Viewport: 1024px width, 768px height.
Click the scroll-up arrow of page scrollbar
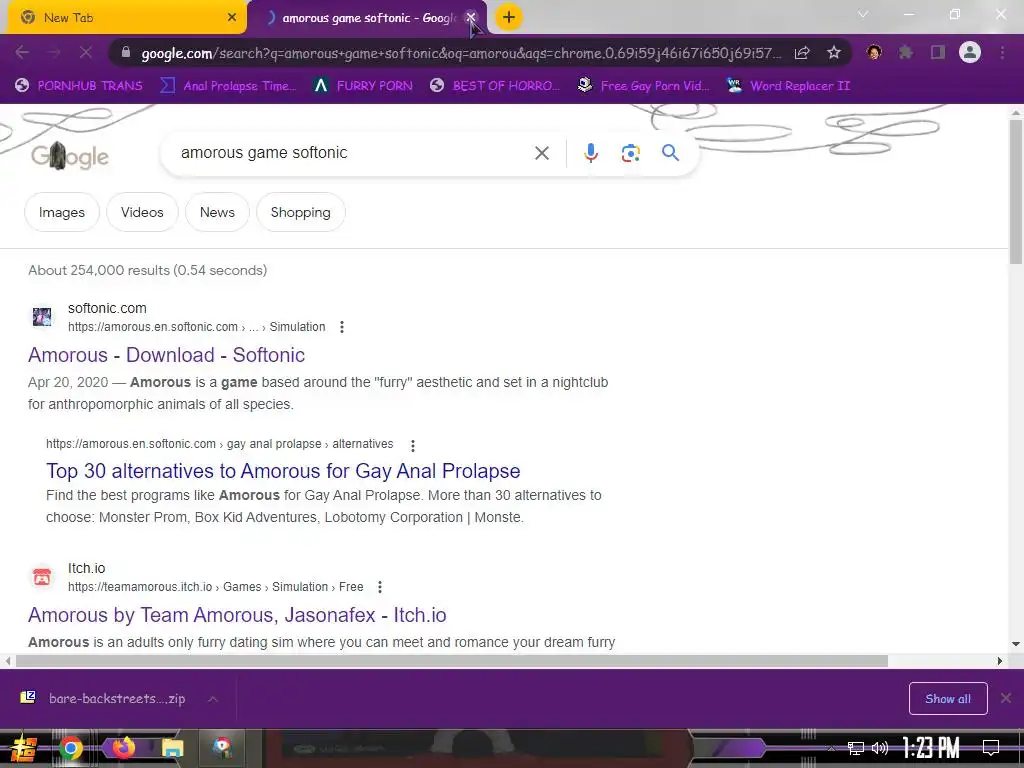click(x=1016, y=112)
